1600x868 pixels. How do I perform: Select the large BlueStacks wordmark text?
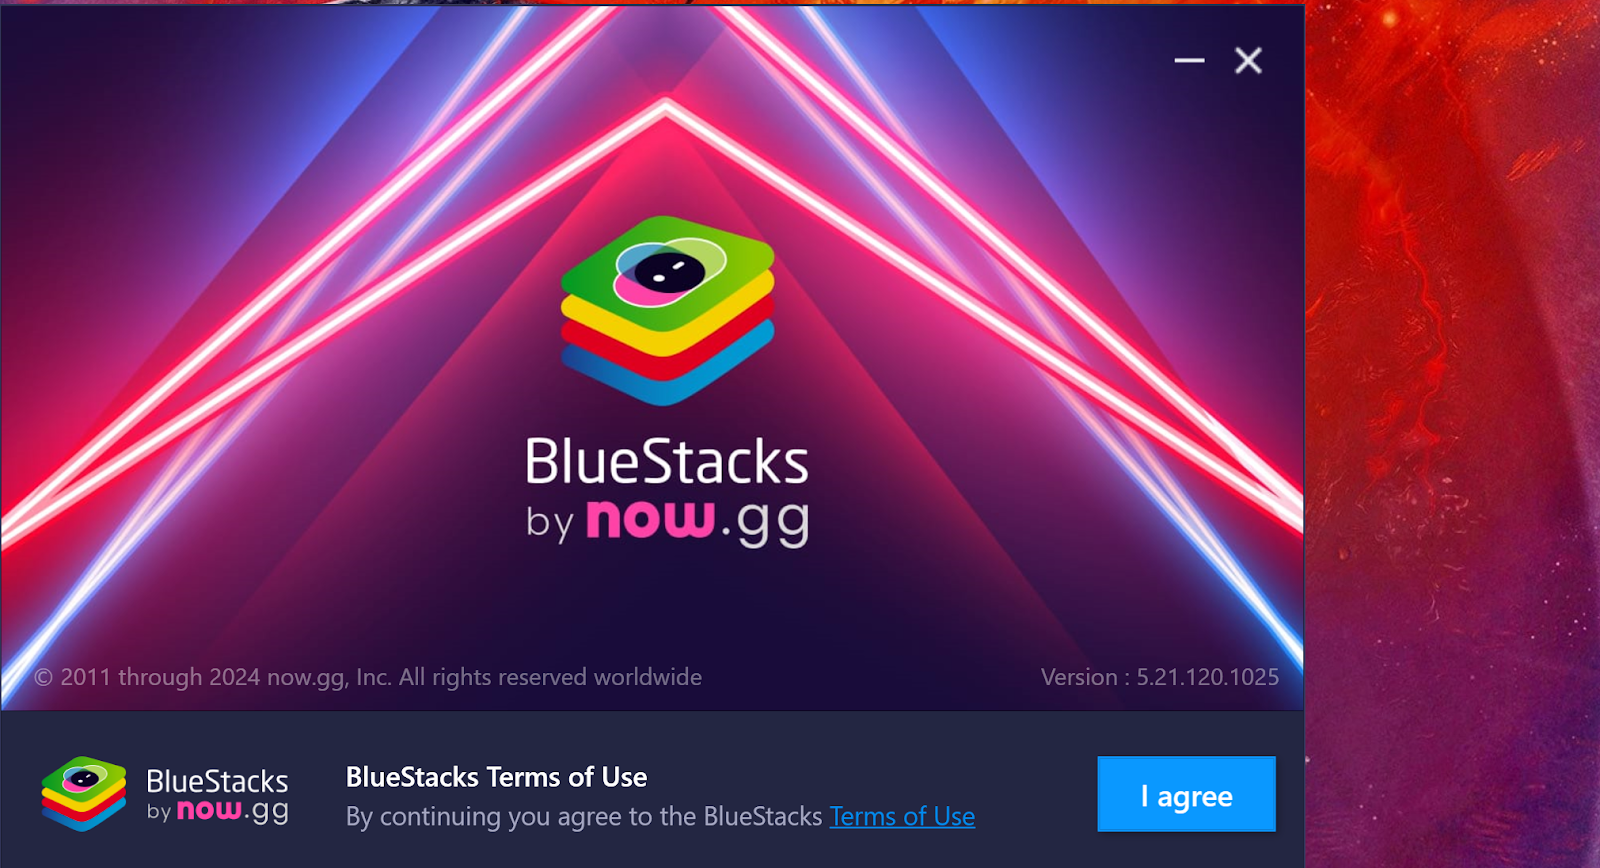pyautogui.click(x=667, y=462)
